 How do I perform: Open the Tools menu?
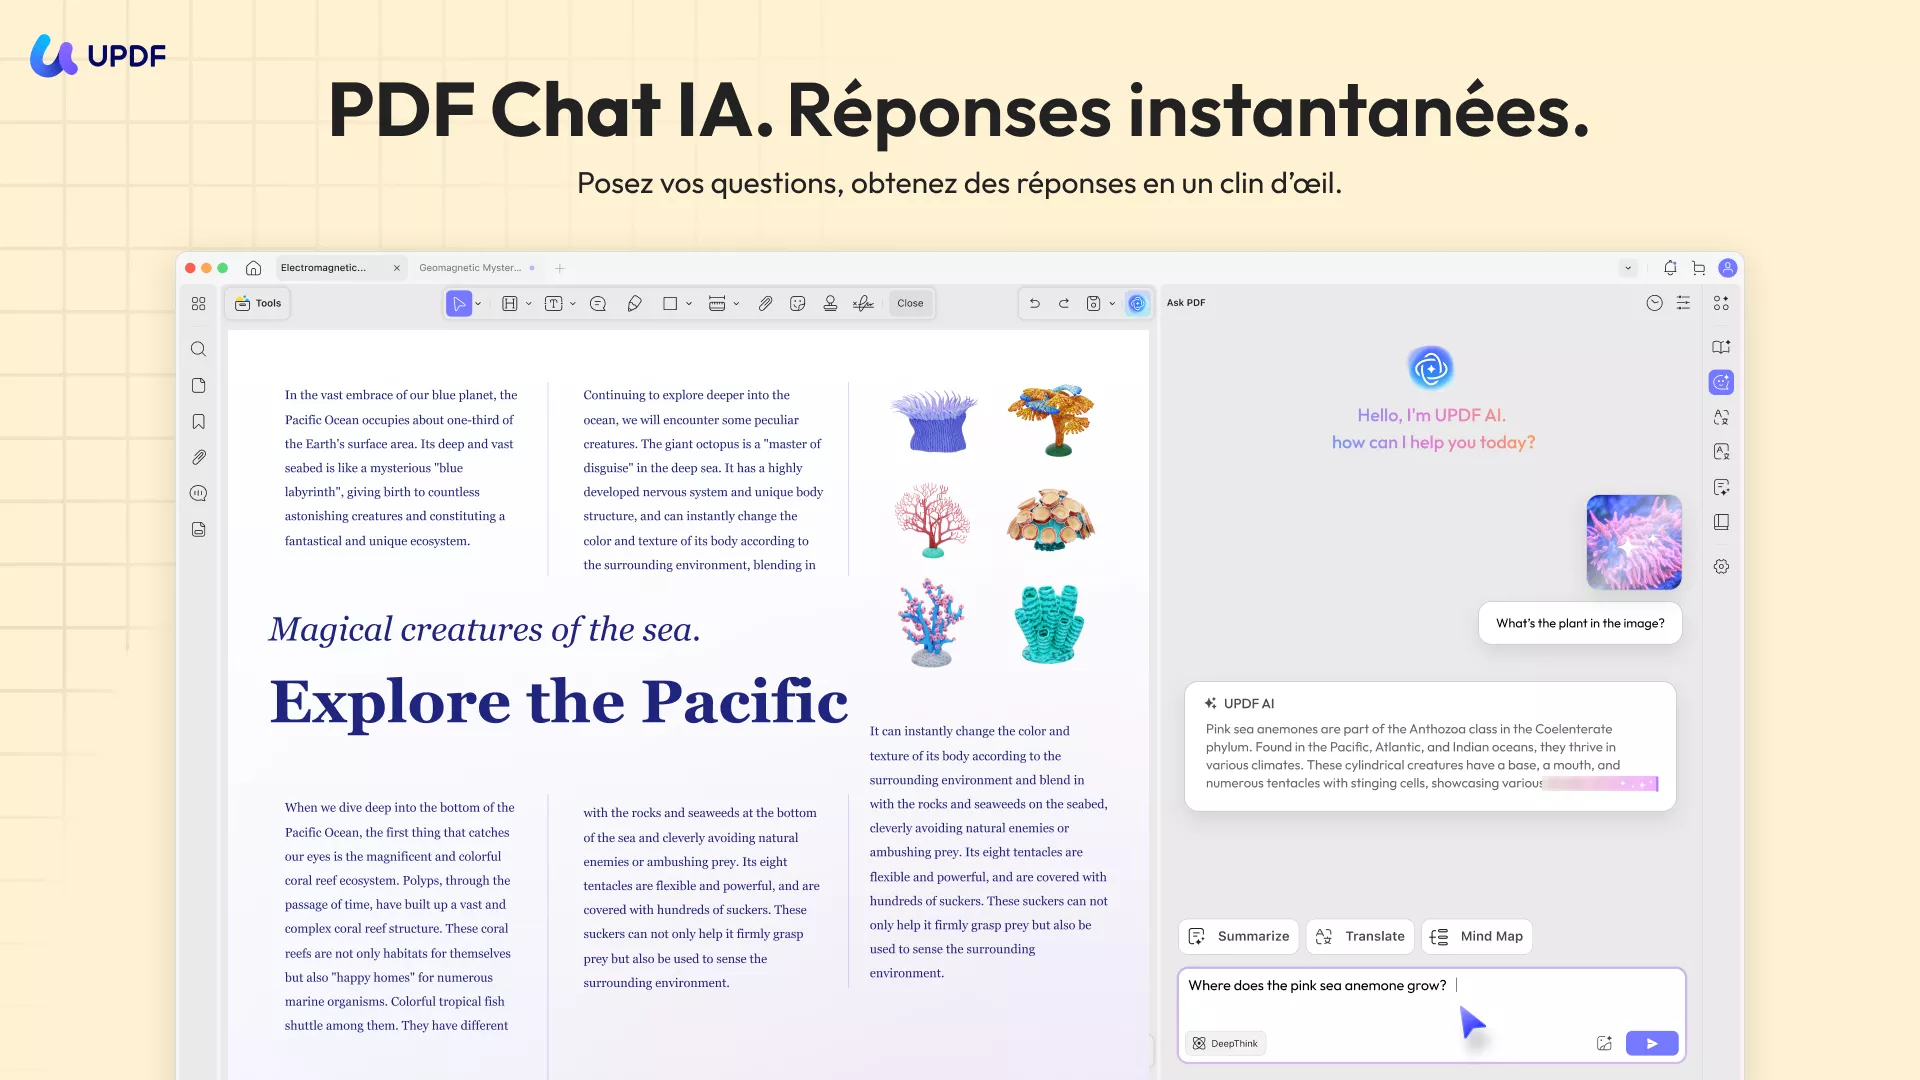pos(258,303)
